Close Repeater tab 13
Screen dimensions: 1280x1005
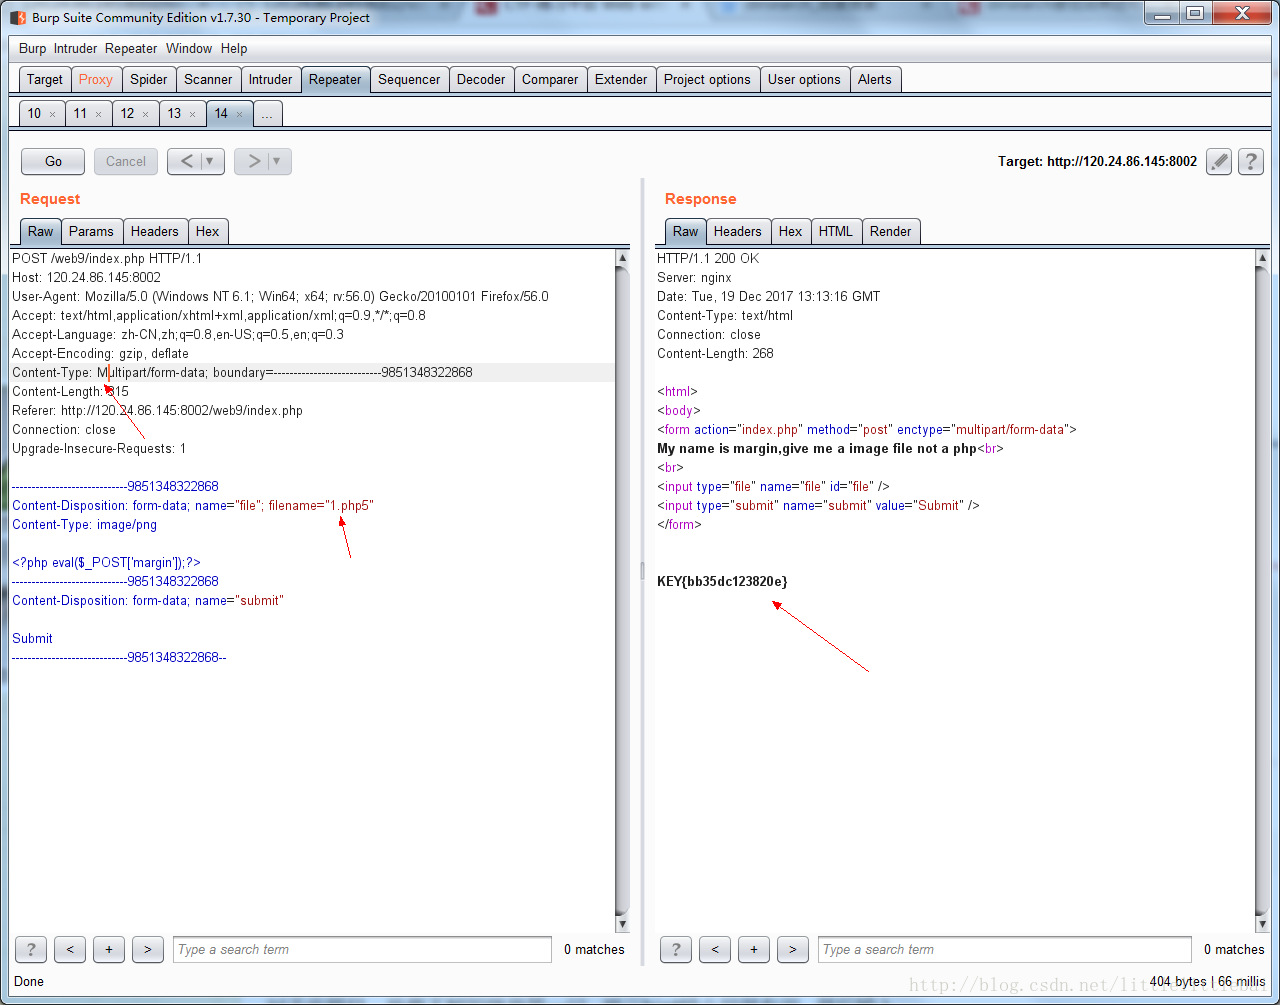click(x=192, y=114)
